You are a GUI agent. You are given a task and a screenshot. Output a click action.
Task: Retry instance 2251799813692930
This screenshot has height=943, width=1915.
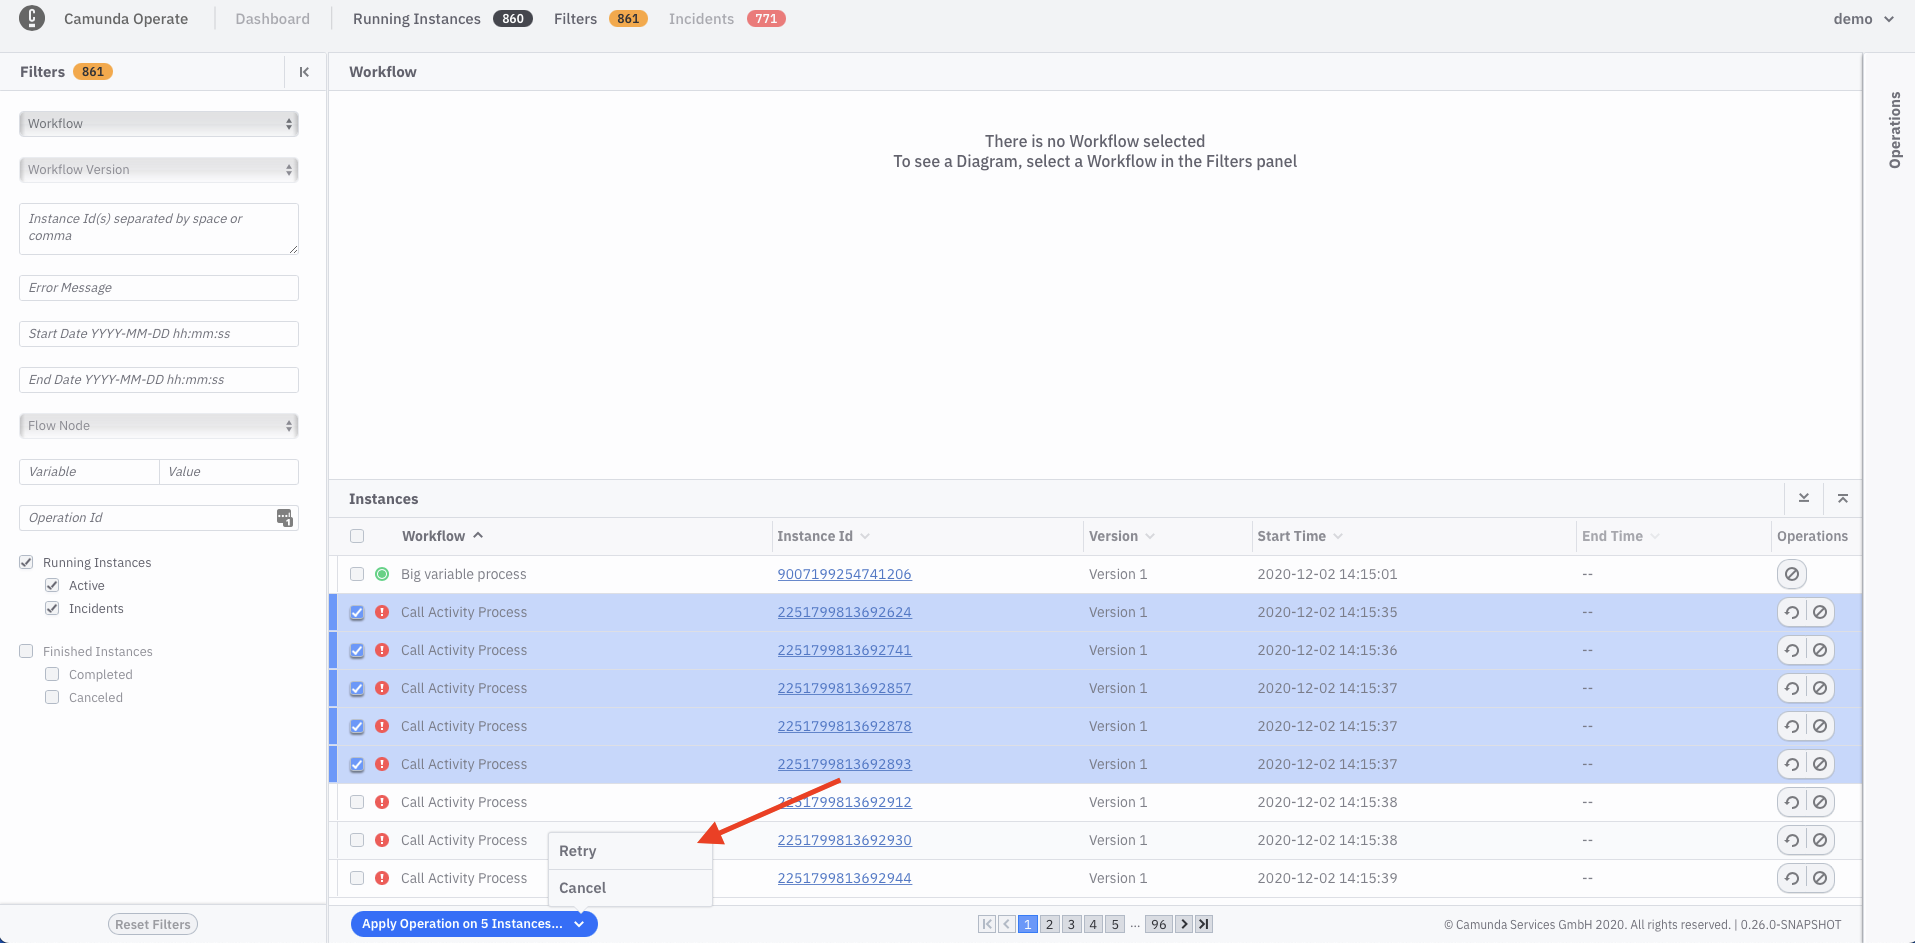coord(1792,840)
